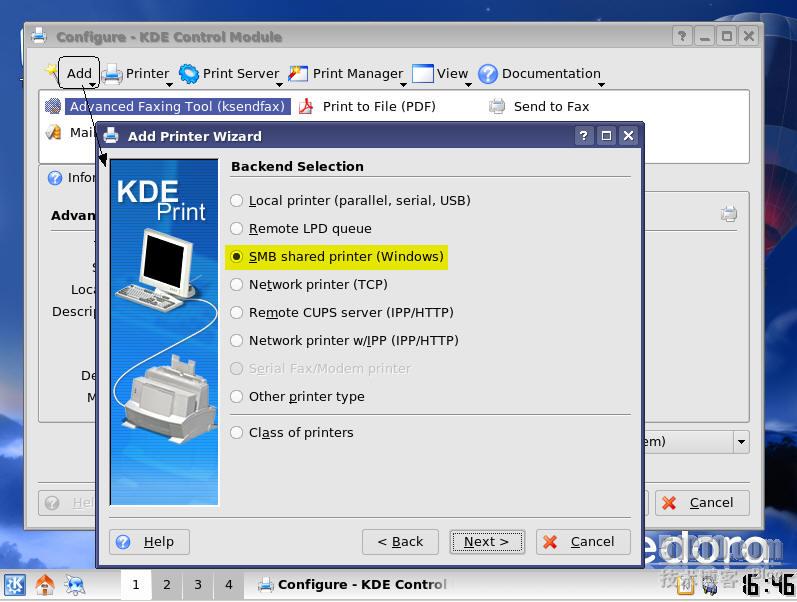Open the Documentation menu

pyautogui.click(x=551, y=74)
